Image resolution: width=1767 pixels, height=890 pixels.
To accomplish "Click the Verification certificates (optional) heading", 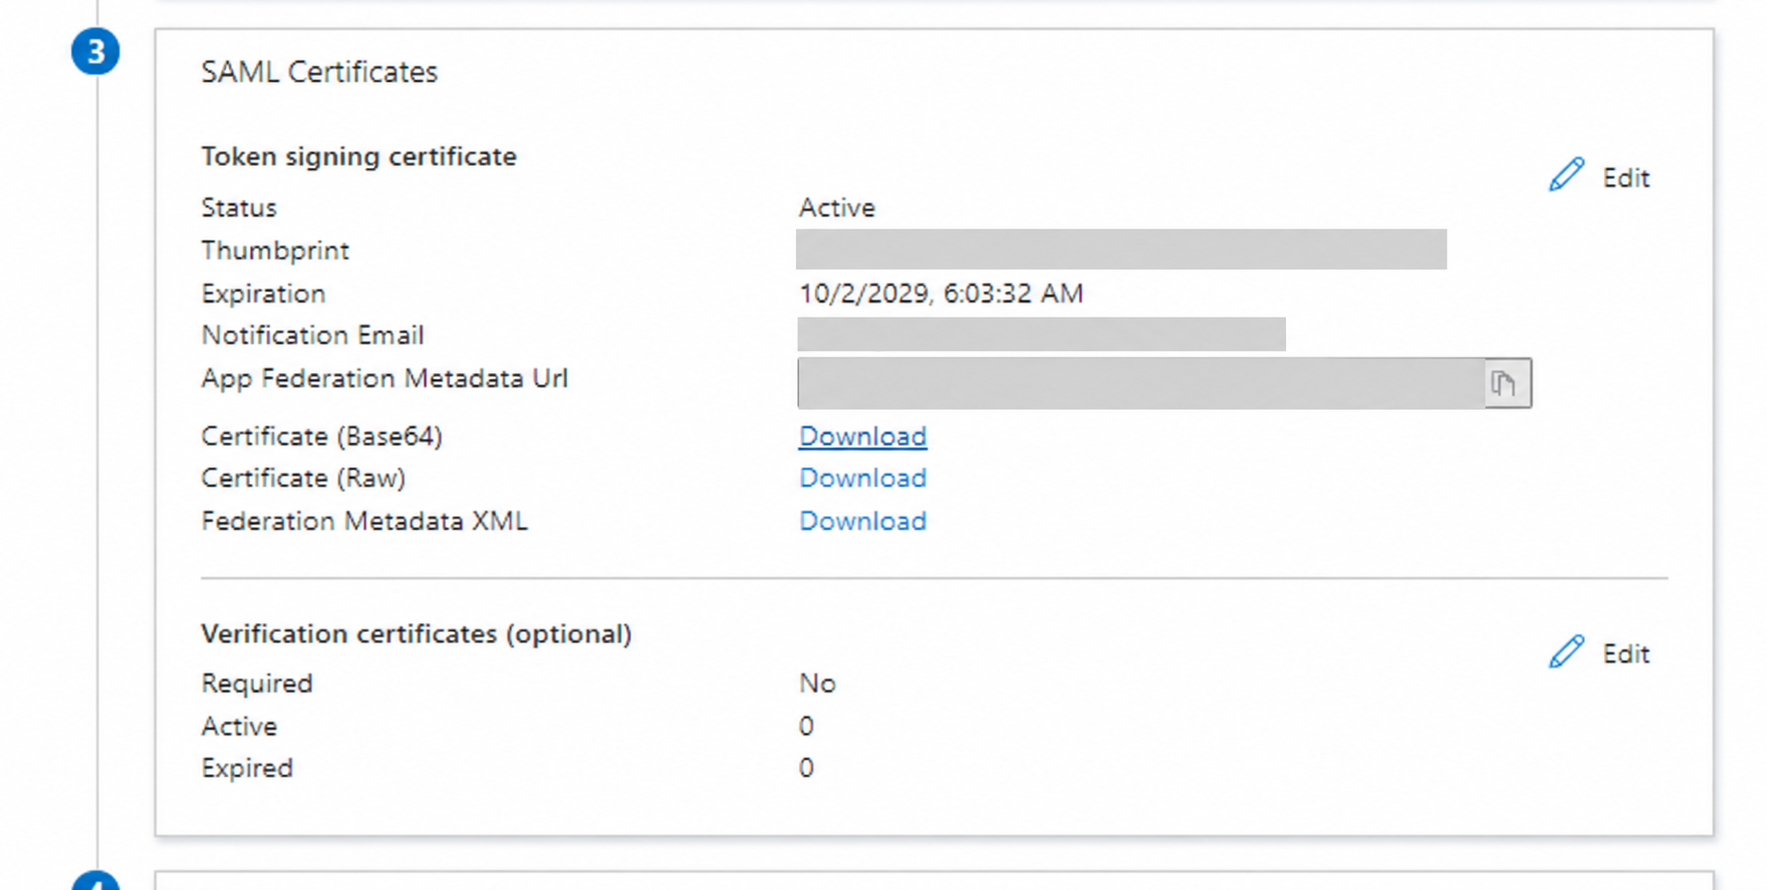I will coord(416,634).
